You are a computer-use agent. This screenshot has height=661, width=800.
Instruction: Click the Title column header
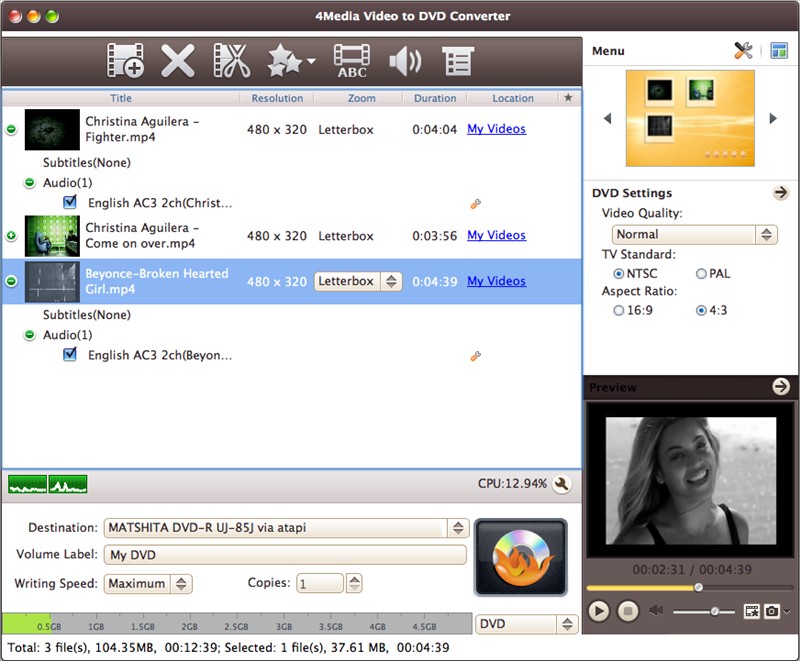point(121,98)
